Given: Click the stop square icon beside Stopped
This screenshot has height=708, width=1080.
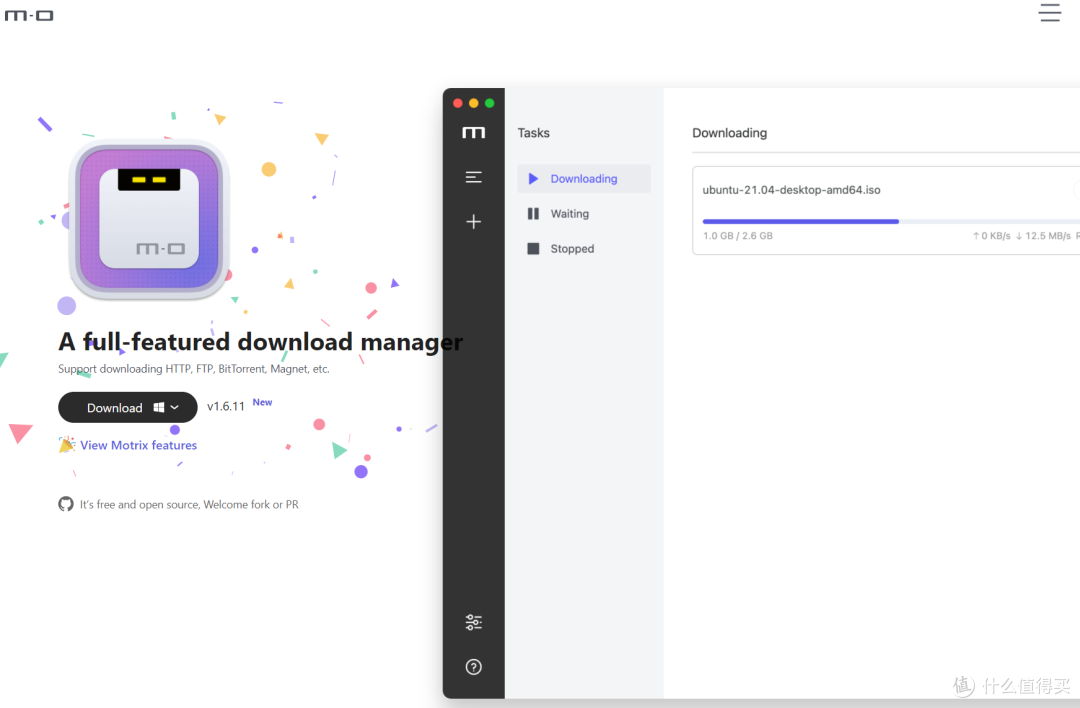Looking at the screenshot, I should (532, 249).
